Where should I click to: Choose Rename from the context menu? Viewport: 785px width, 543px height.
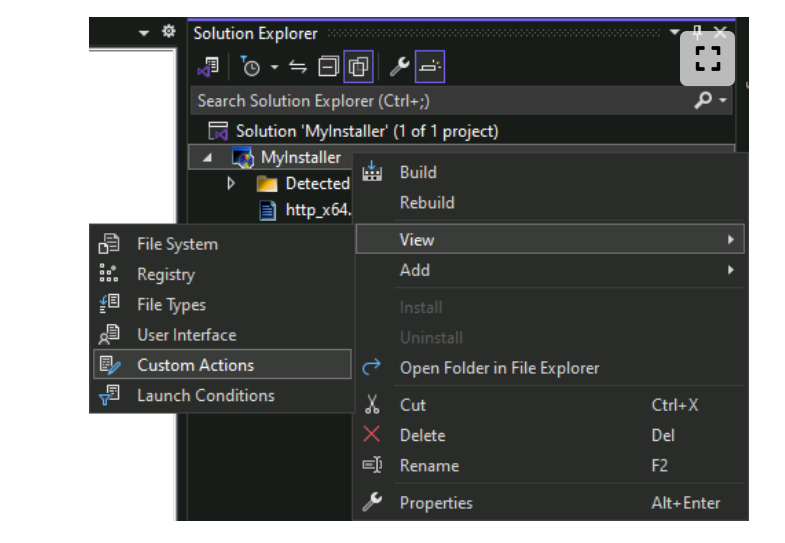(x=551, y=466)
